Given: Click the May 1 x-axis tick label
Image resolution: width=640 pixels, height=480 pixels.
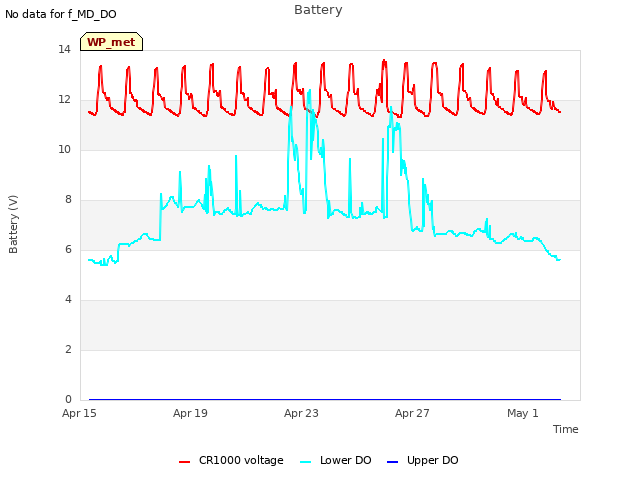Looking at the screenshot, I should [523, 413].
